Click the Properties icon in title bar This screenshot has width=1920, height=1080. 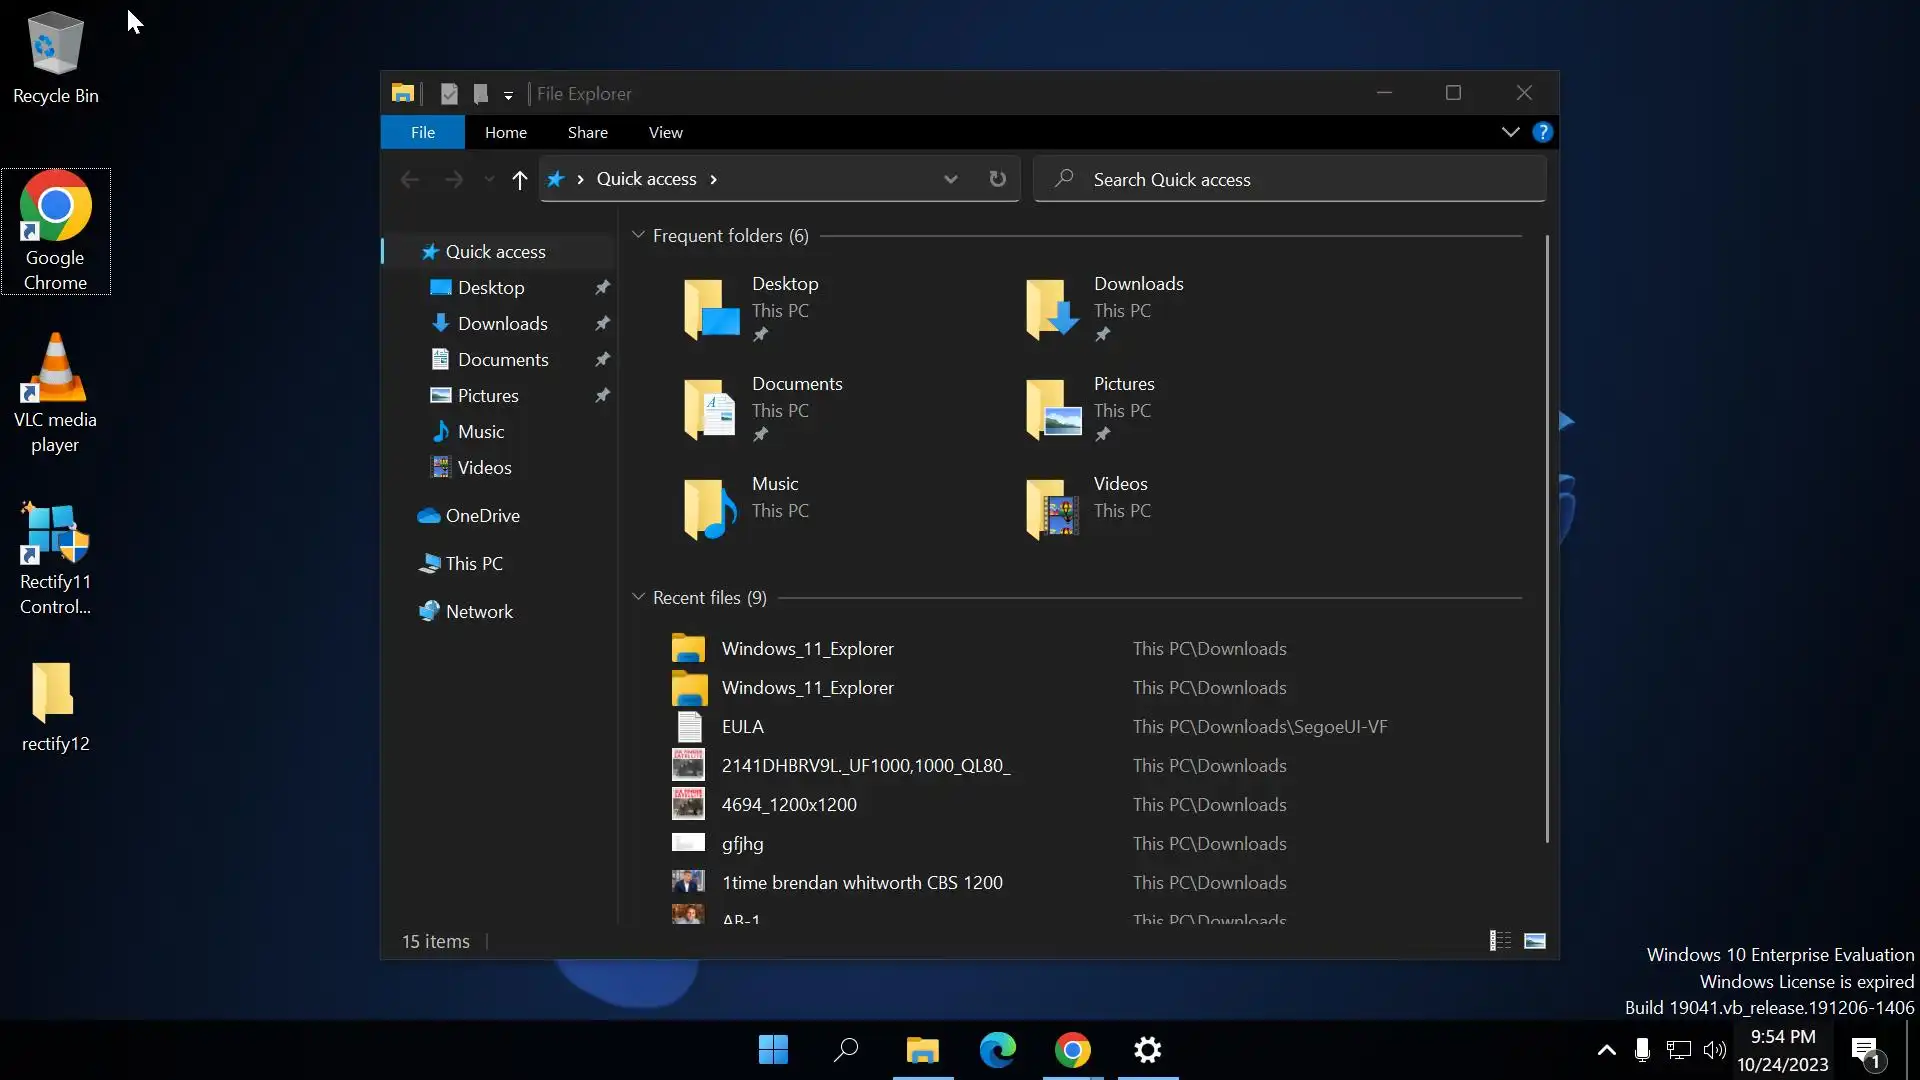click(449, 94)
